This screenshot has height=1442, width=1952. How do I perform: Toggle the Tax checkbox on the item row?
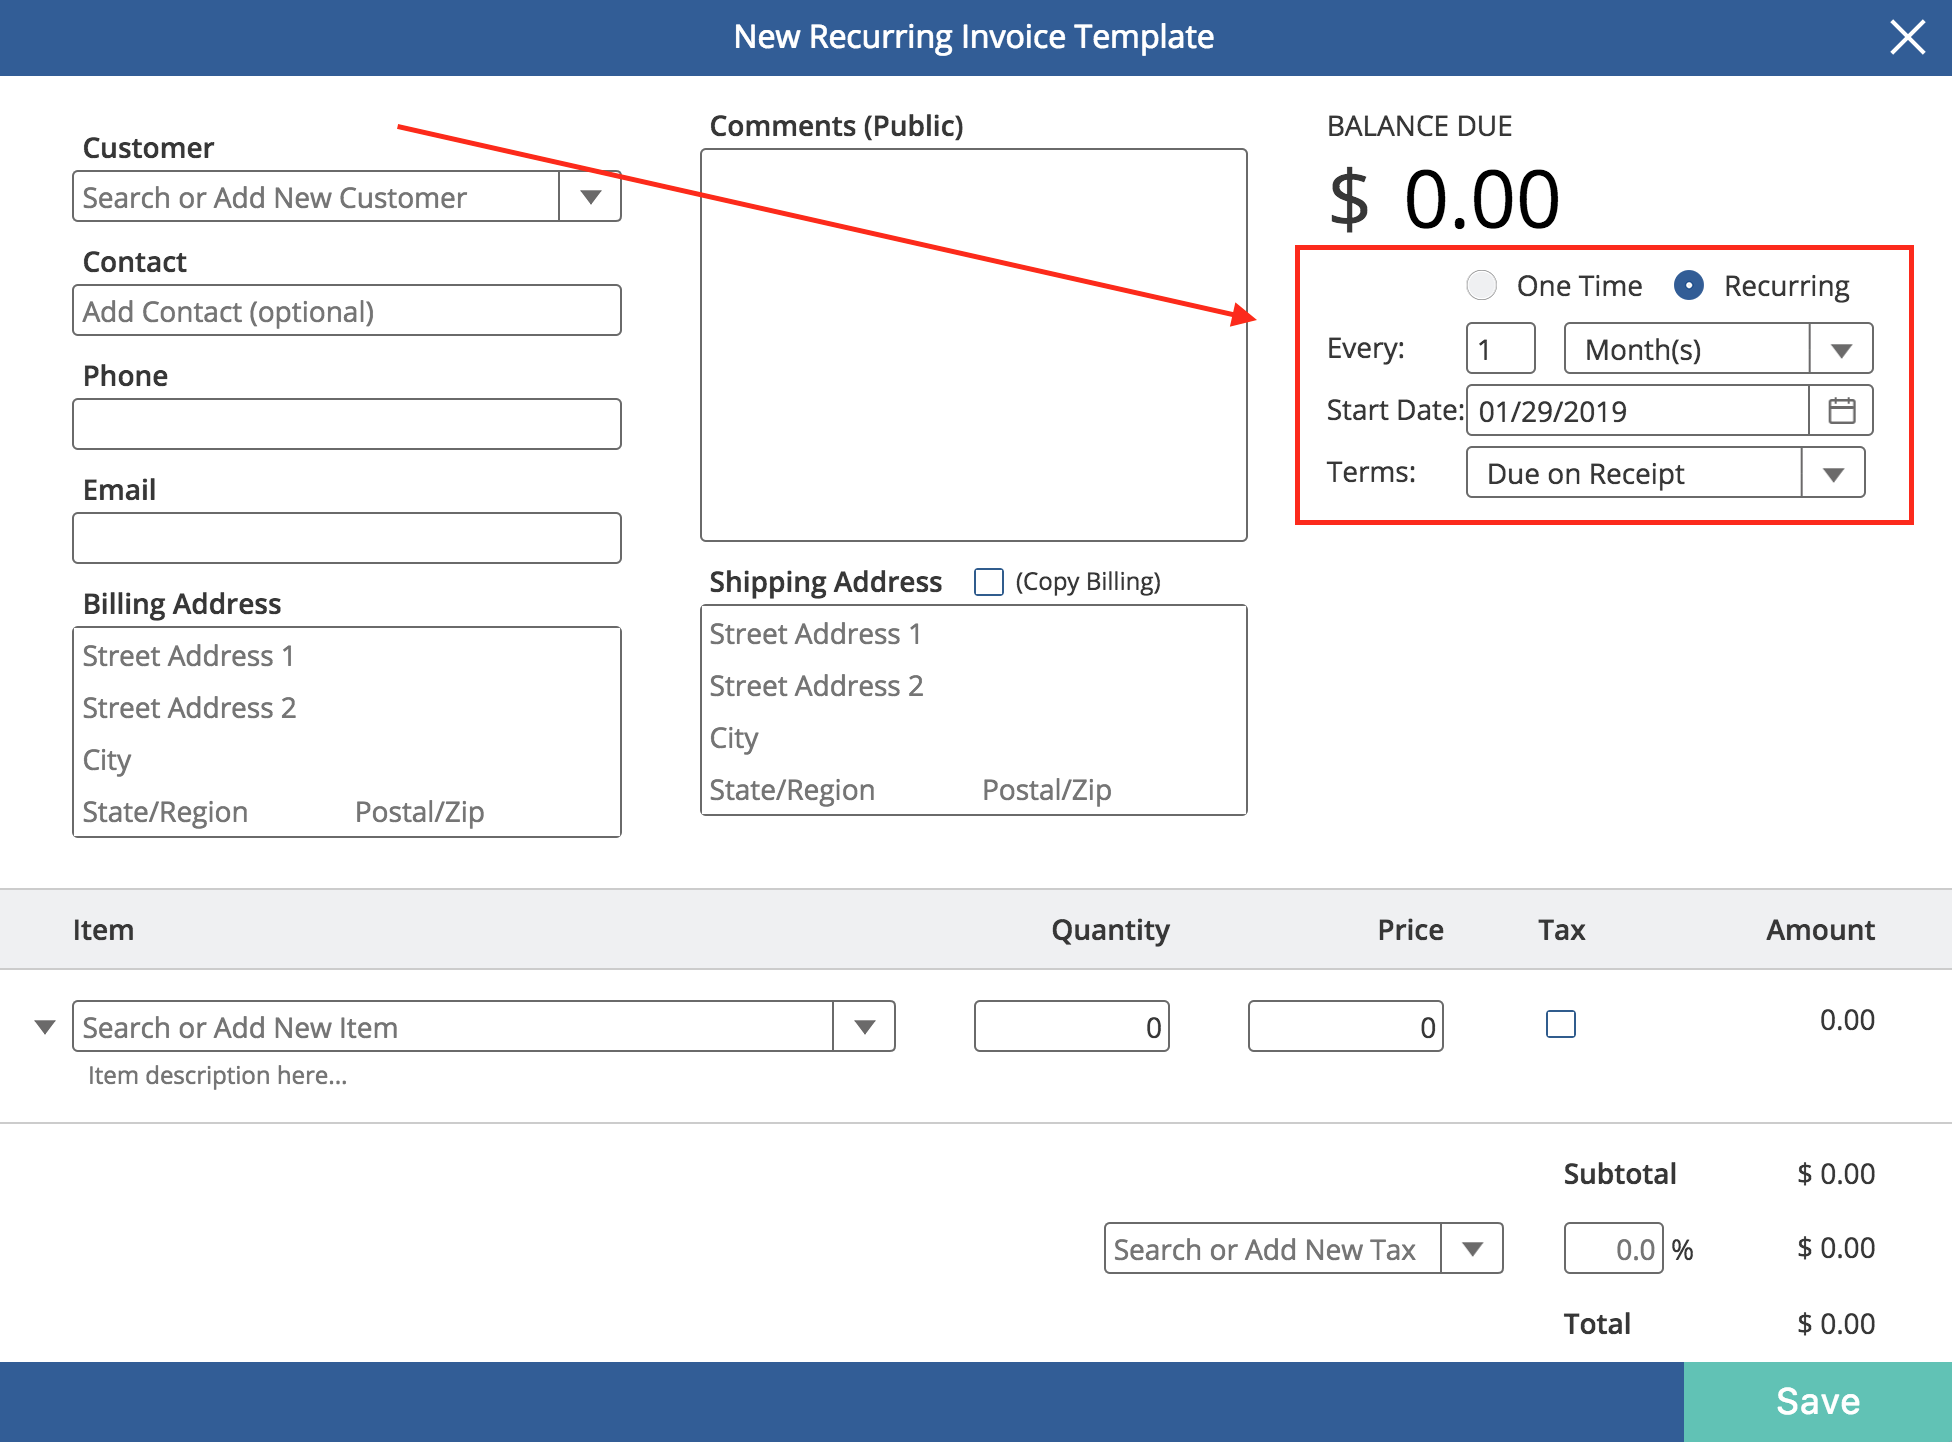coord(1560,1024)
